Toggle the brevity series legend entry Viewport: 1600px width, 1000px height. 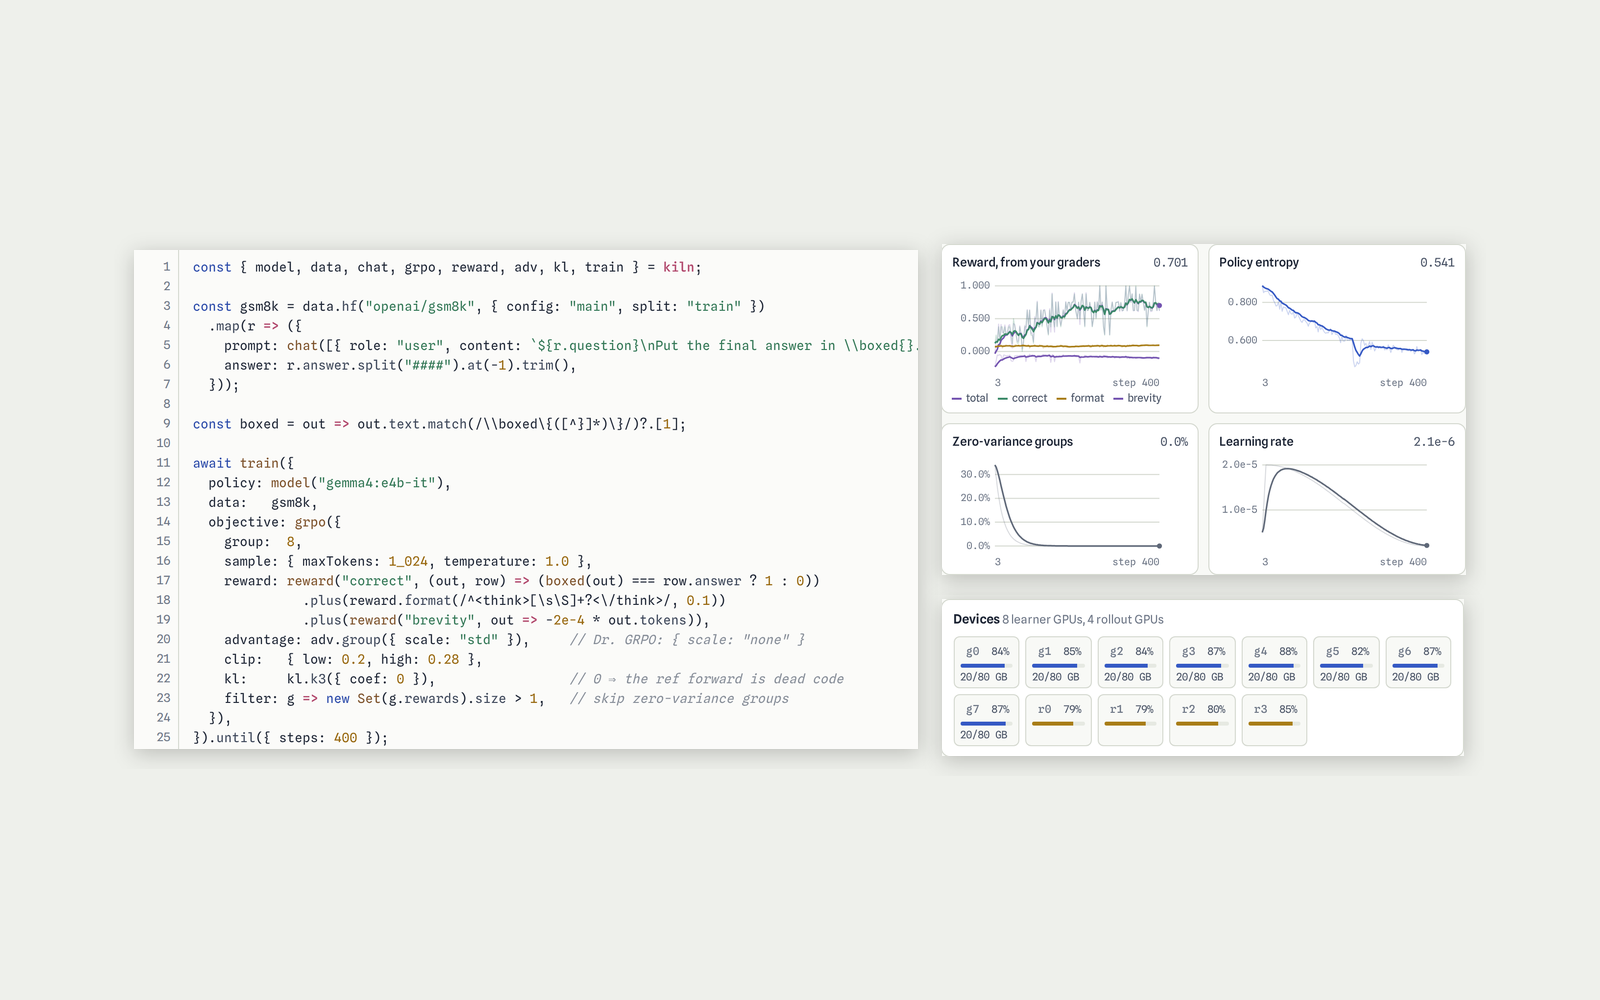click(x=1137, y=398)
